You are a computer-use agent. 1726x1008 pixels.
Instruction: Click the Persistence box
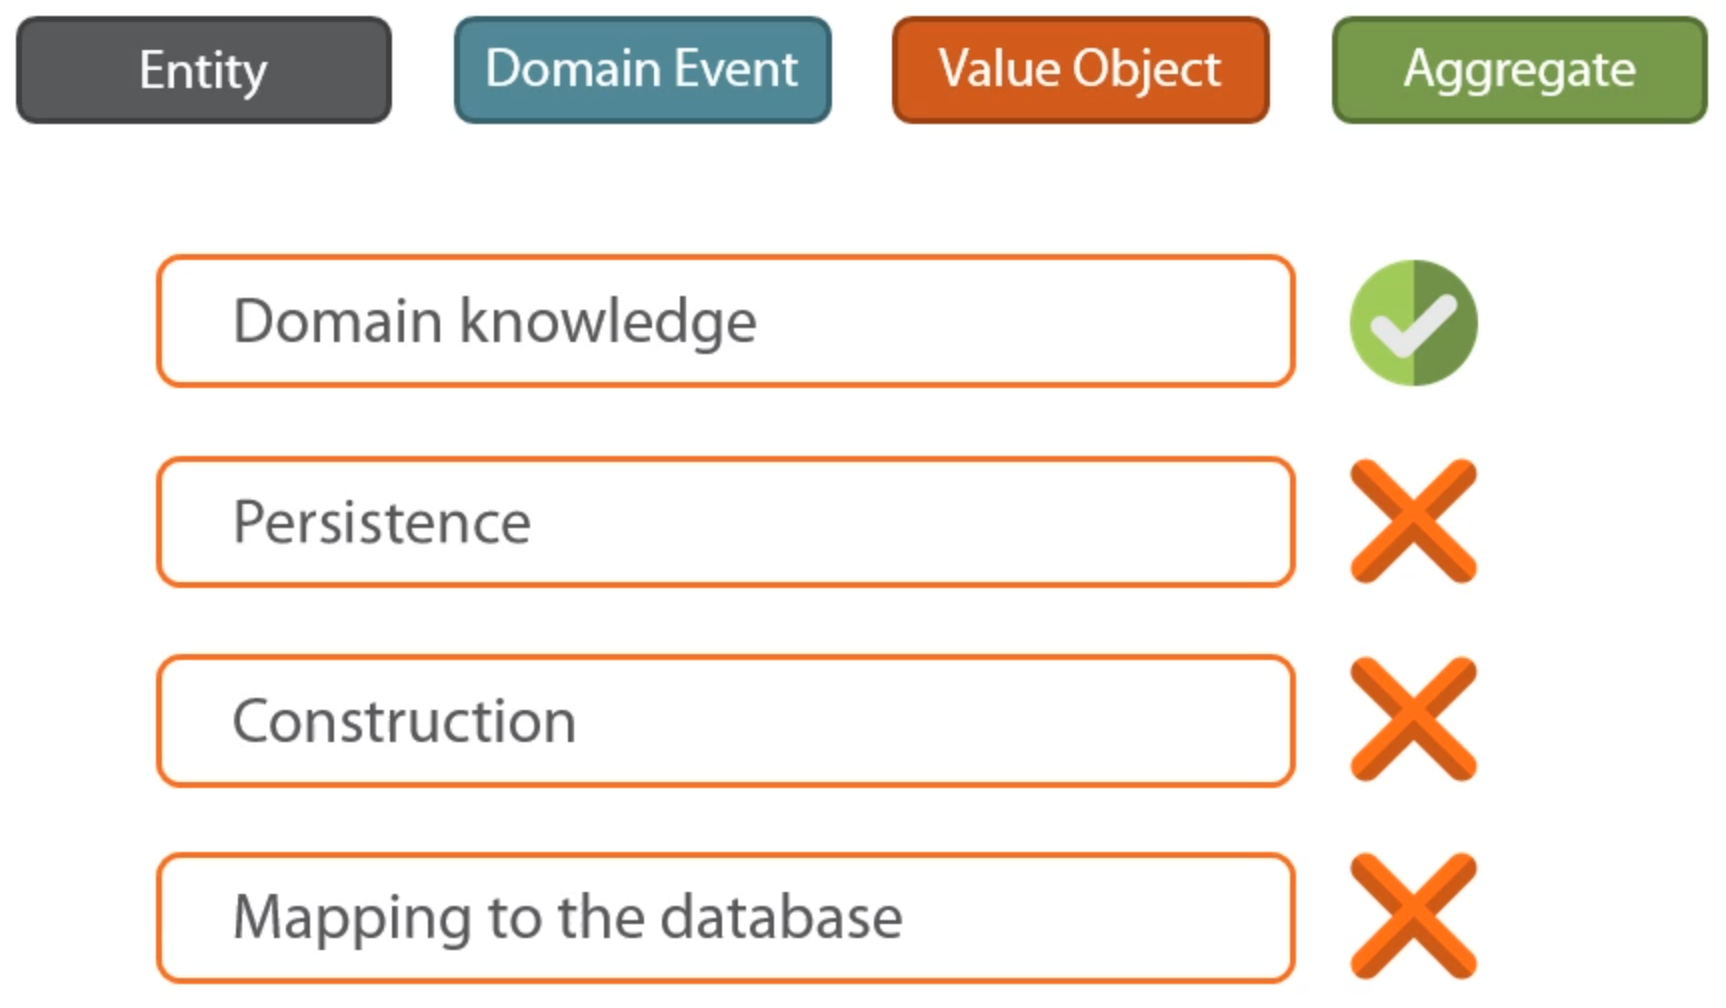pyautogui.click(x=726, y=522)
